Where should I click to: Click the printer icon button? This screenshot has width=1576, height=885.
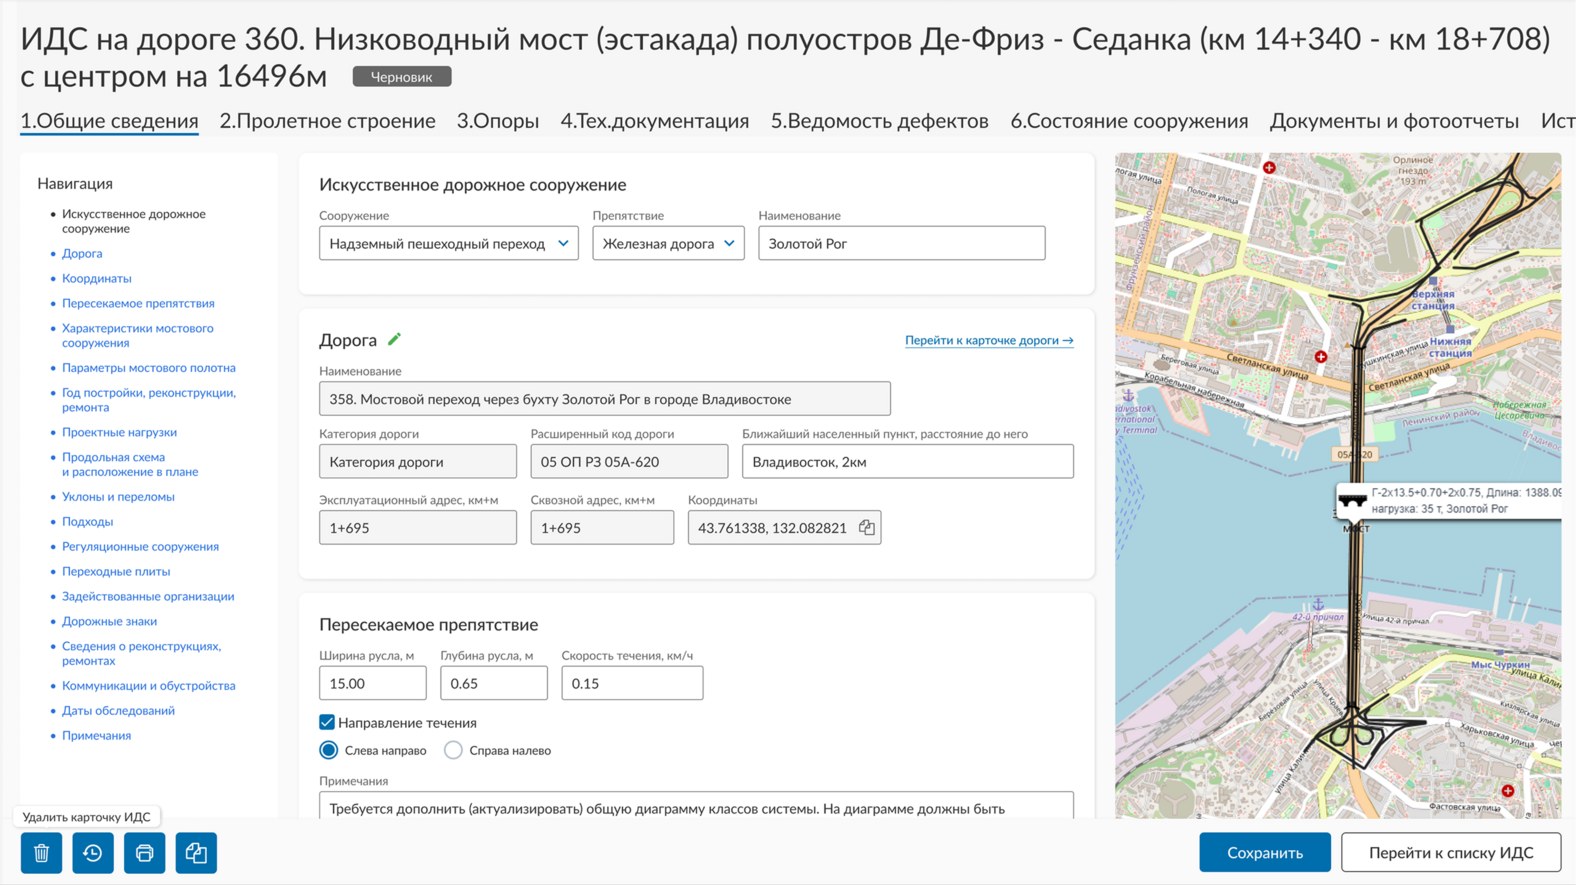(145, 853)
